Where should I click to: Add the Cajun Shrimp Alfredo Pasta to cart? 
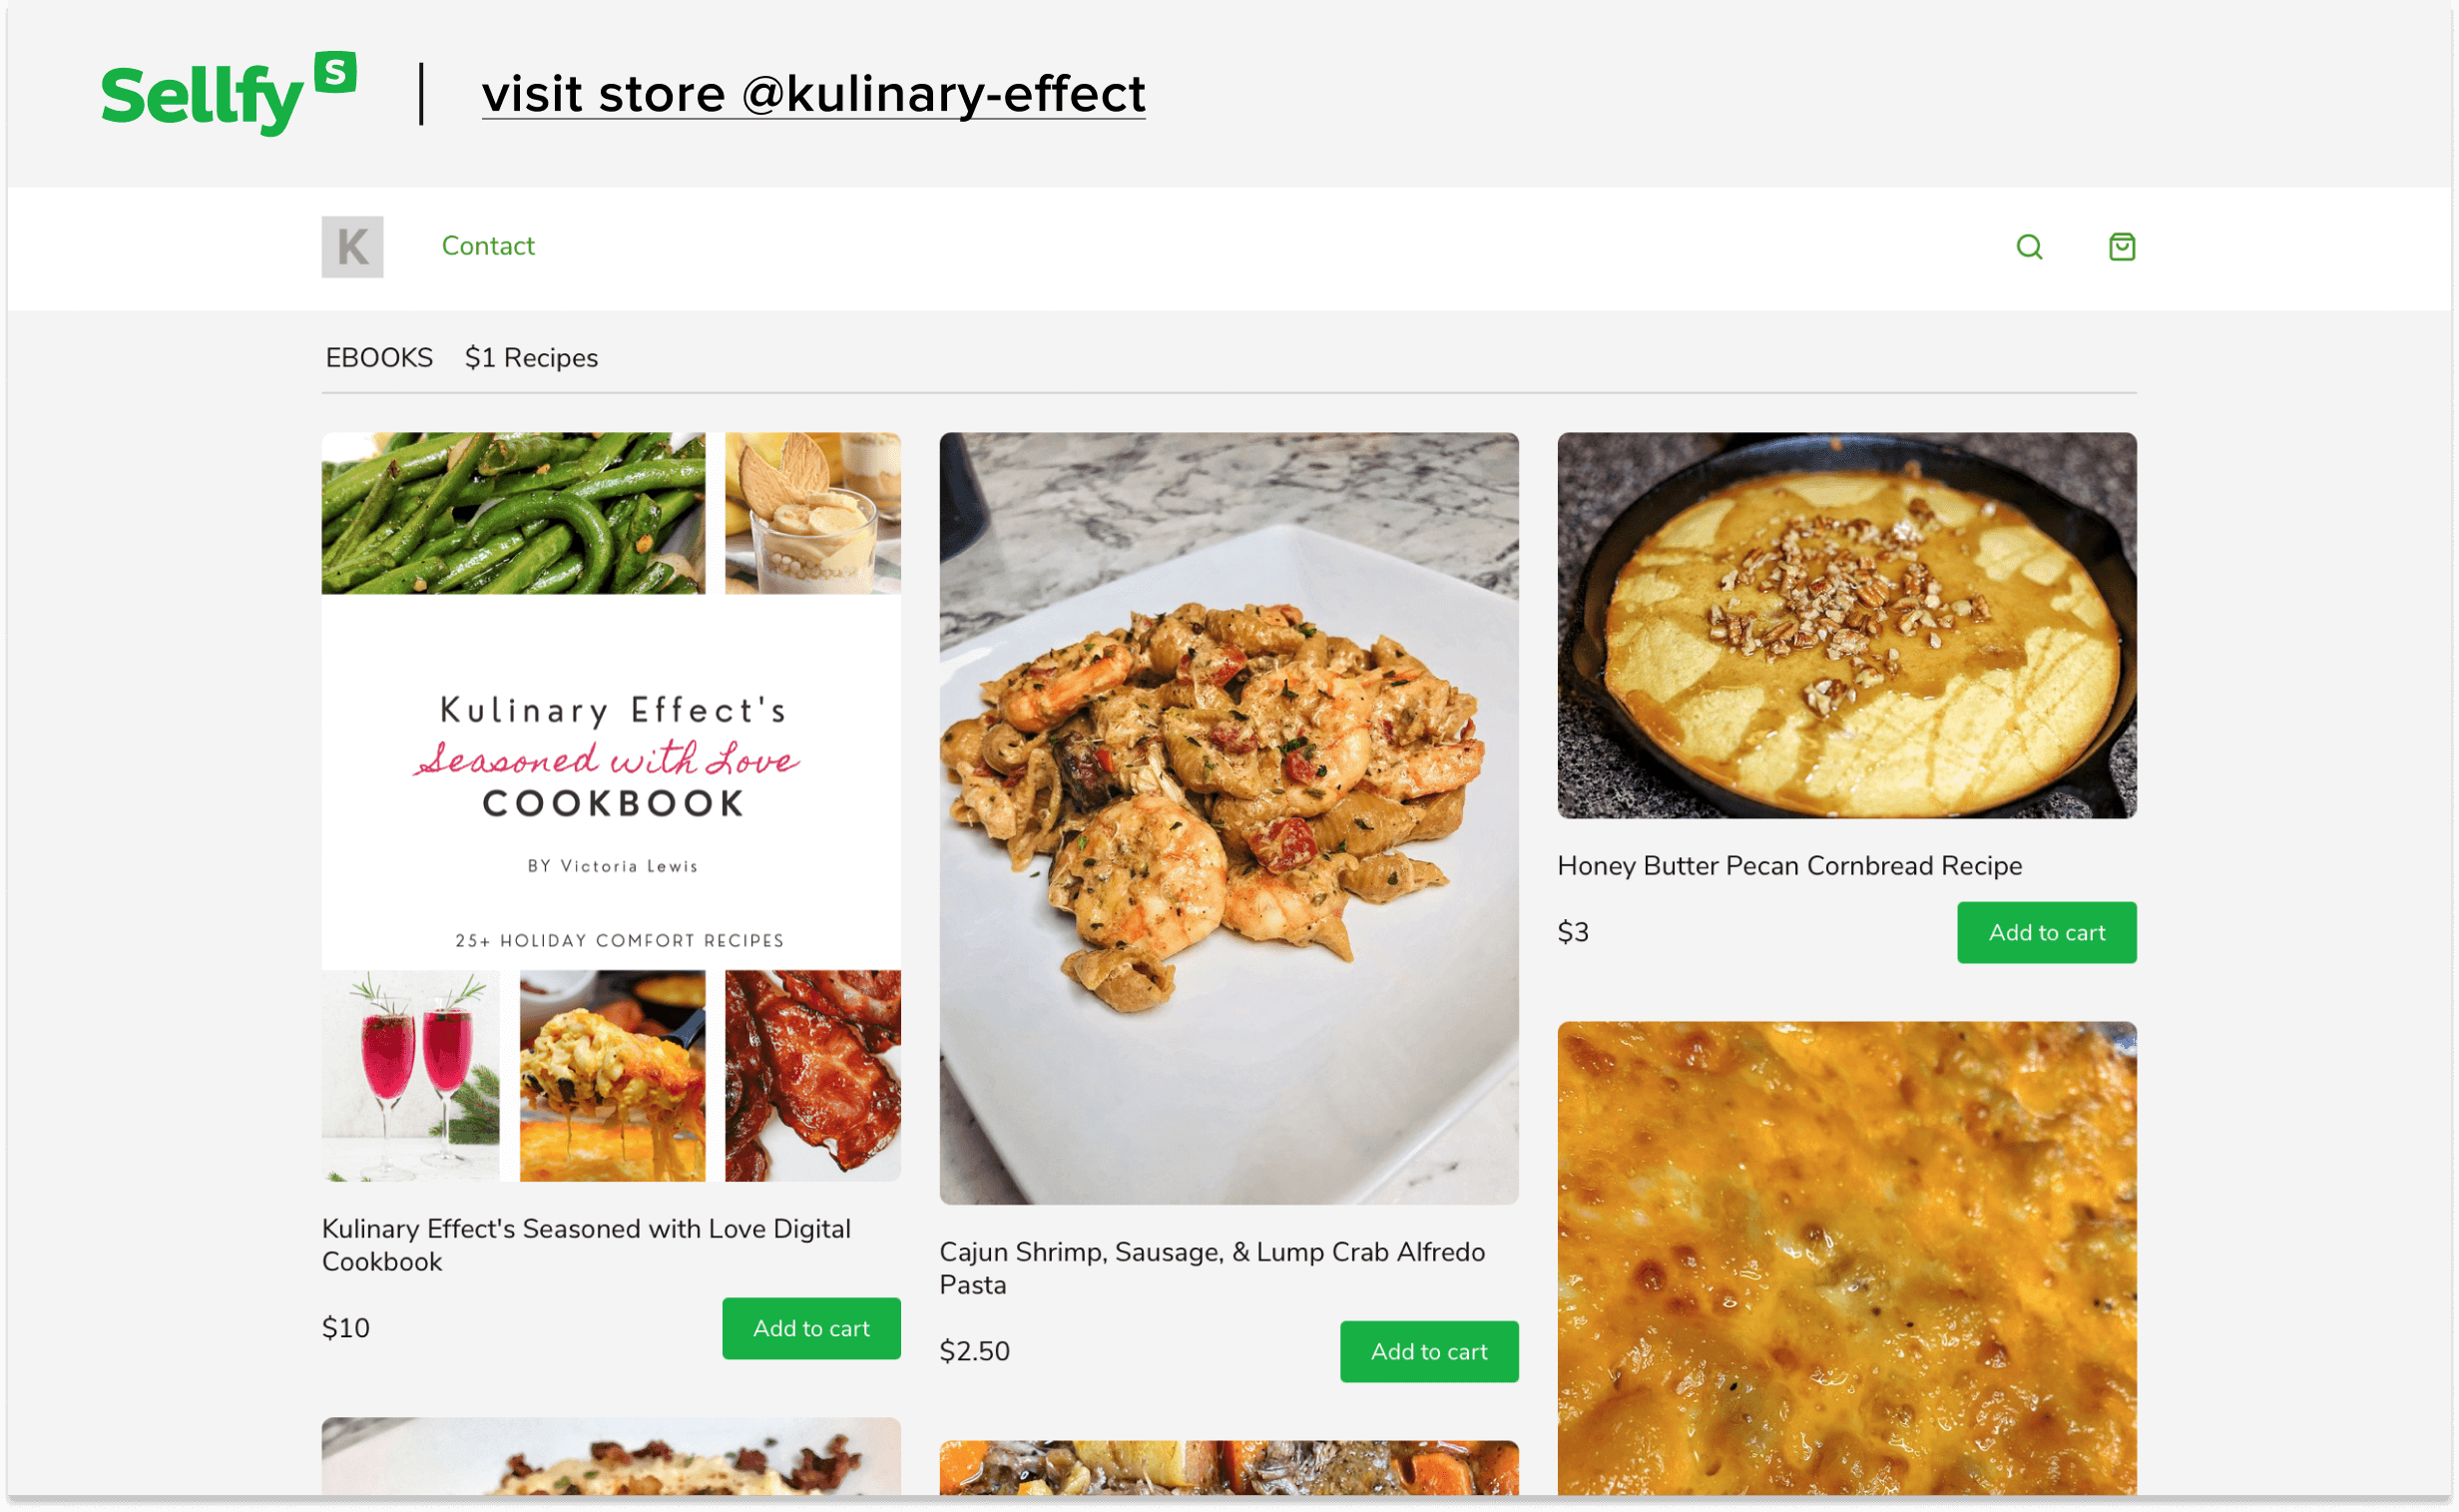(1428, 1351)
